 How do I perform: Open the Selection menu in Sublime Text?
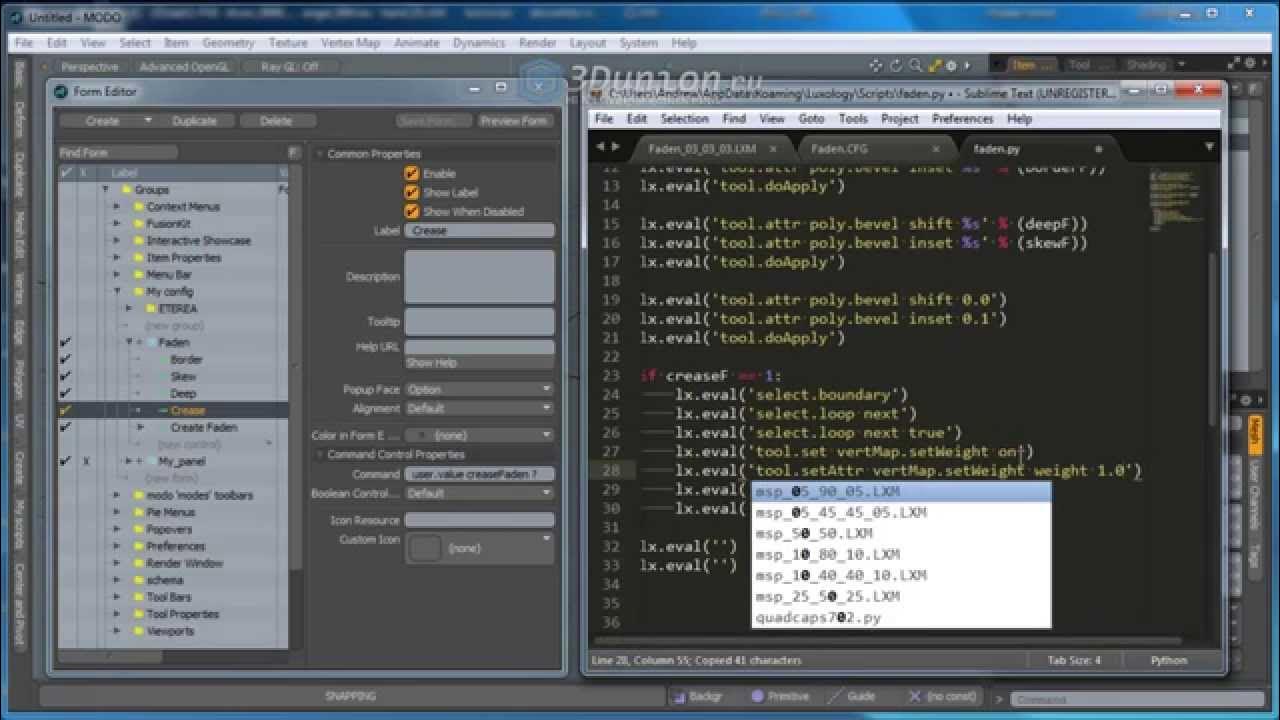tap(684, 118)
